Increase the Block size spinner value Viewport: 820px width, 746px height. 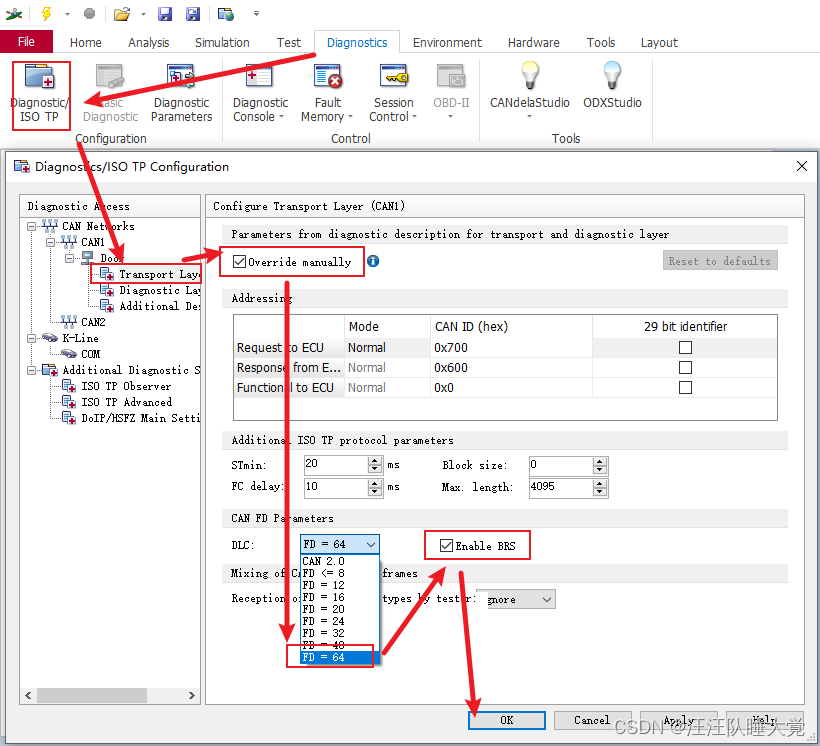click(x=600, y=461)
